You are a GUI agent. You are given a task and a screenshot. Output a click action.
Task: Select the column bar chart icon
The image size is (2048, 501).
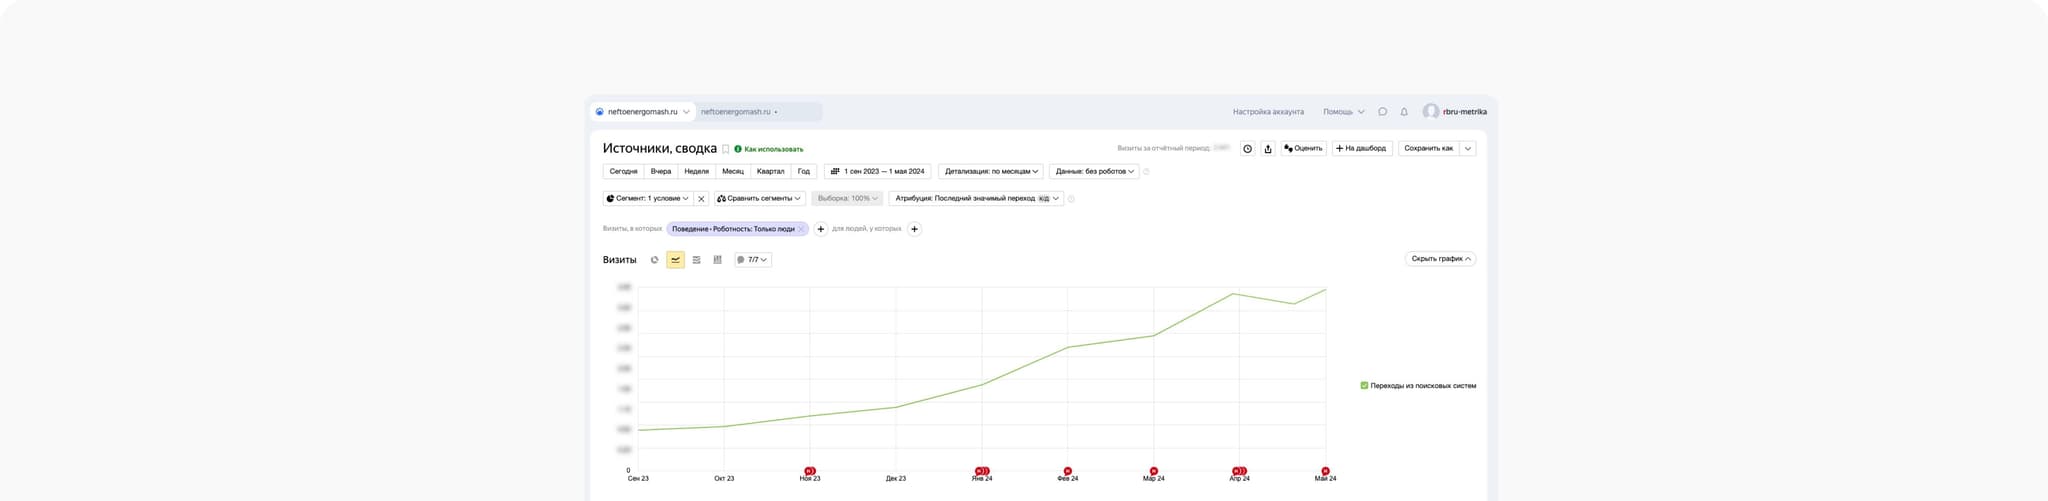717,260
